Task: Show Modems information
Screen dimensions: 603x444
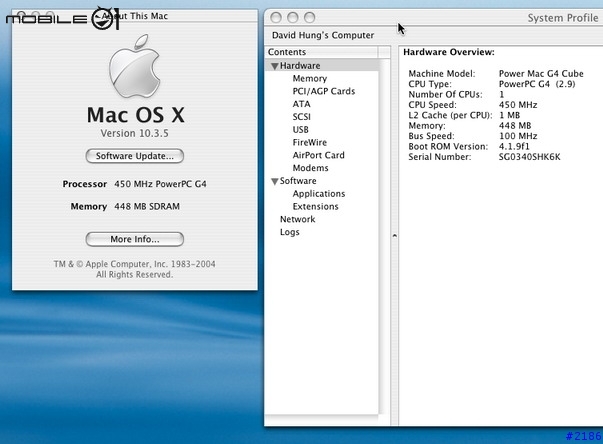Action: click(x=310, y=168)
